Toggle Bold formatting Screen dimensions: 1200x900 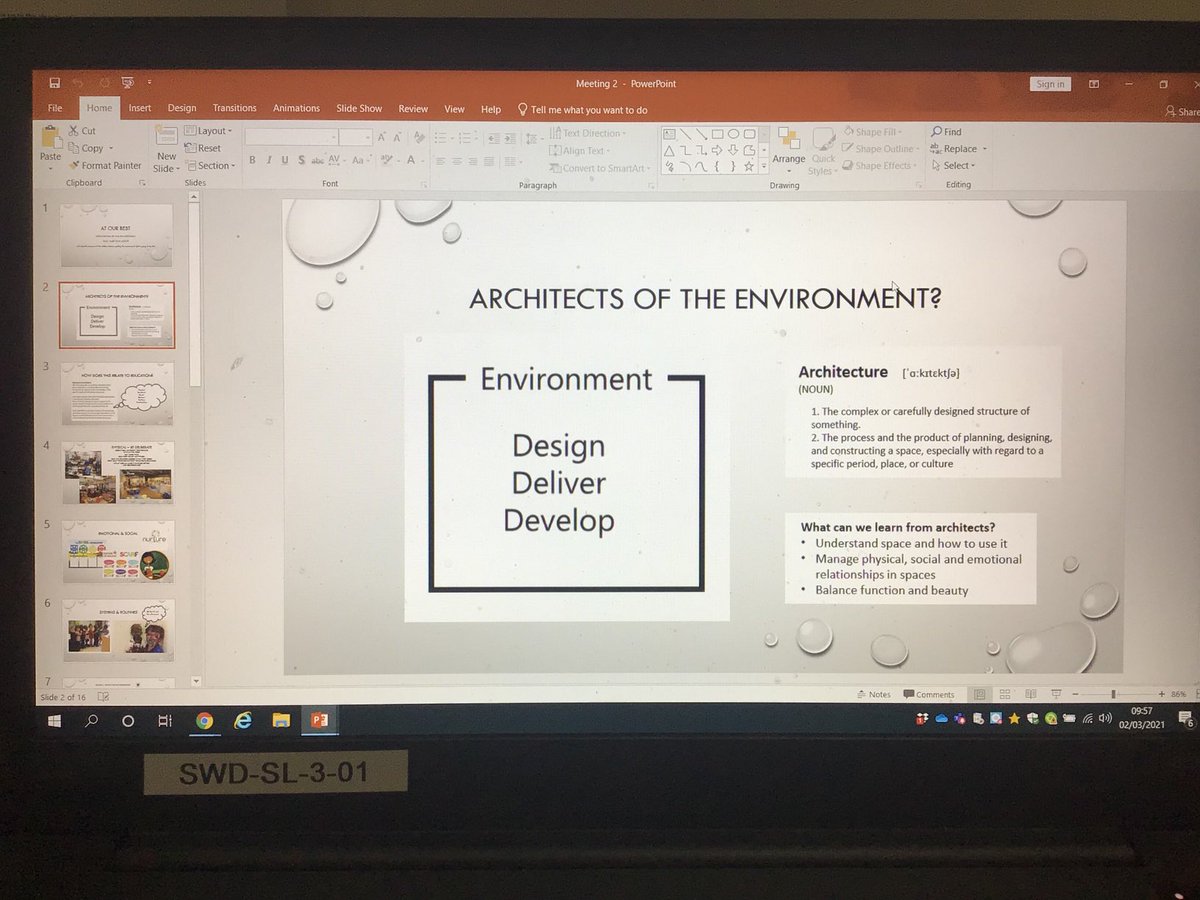pyautogui.click(x=252, y=160)
